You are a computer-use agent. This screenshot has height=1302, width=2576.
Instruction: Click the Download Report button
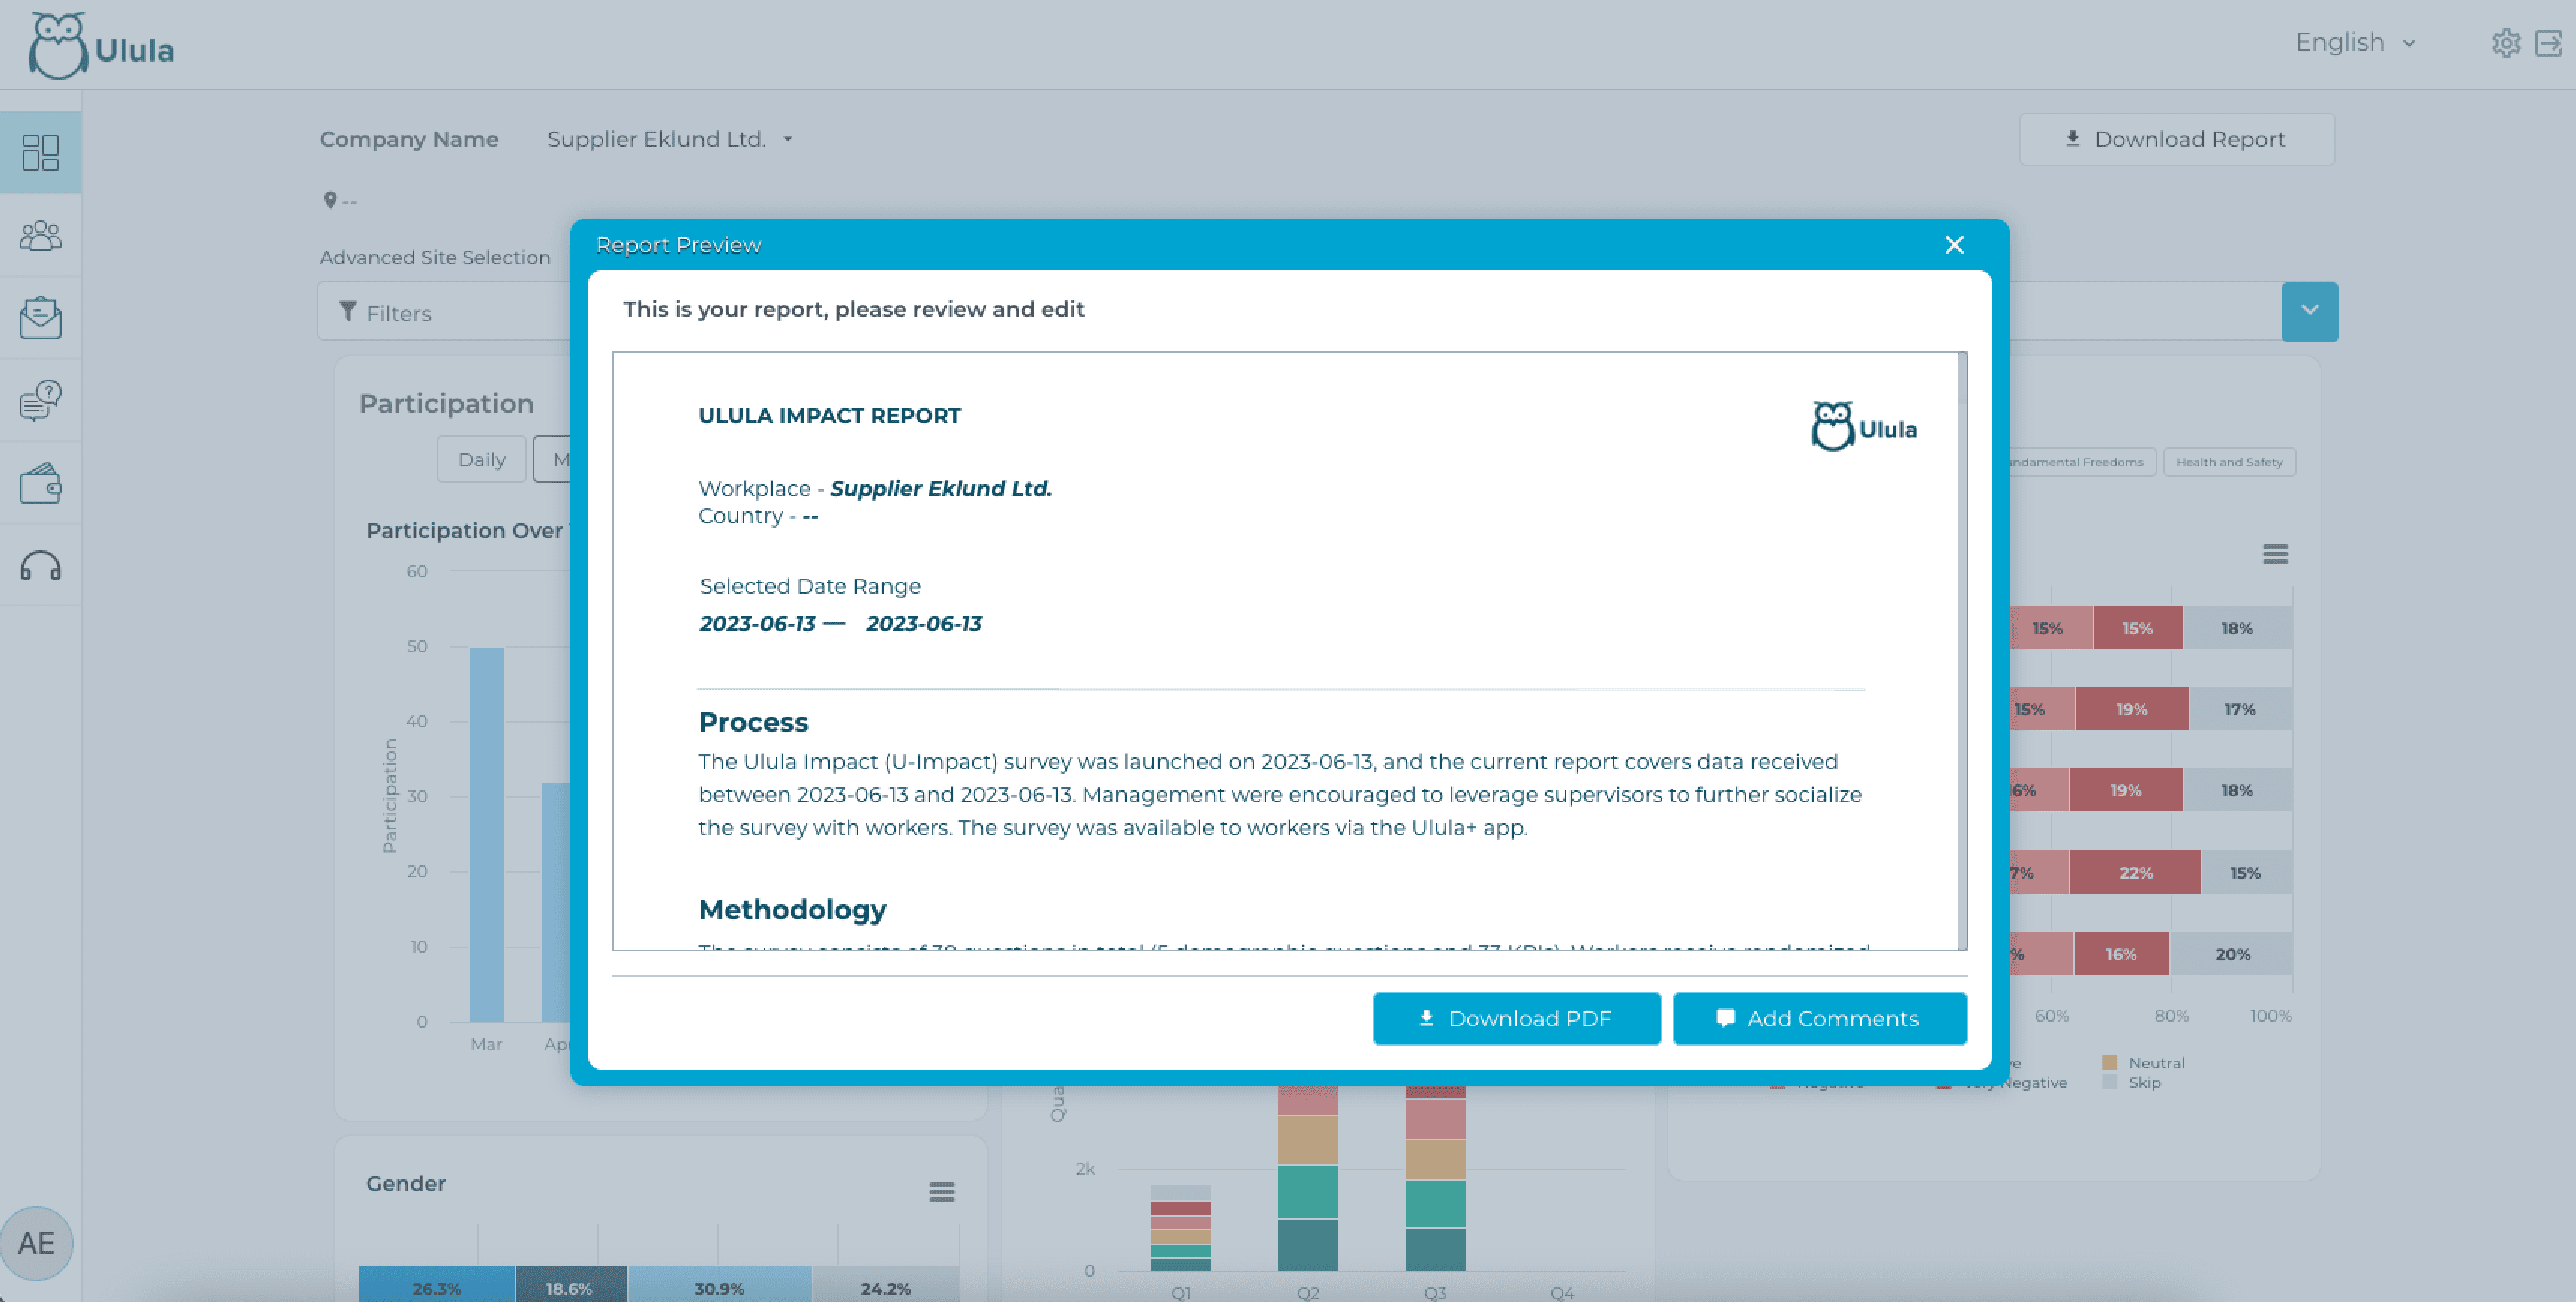[2176, 140]
